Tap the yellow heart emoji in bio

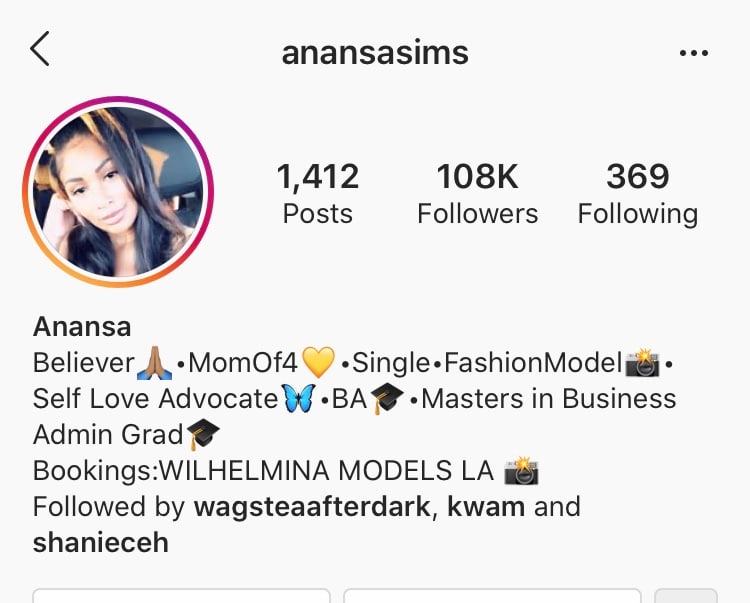click(x=319, y=362)
